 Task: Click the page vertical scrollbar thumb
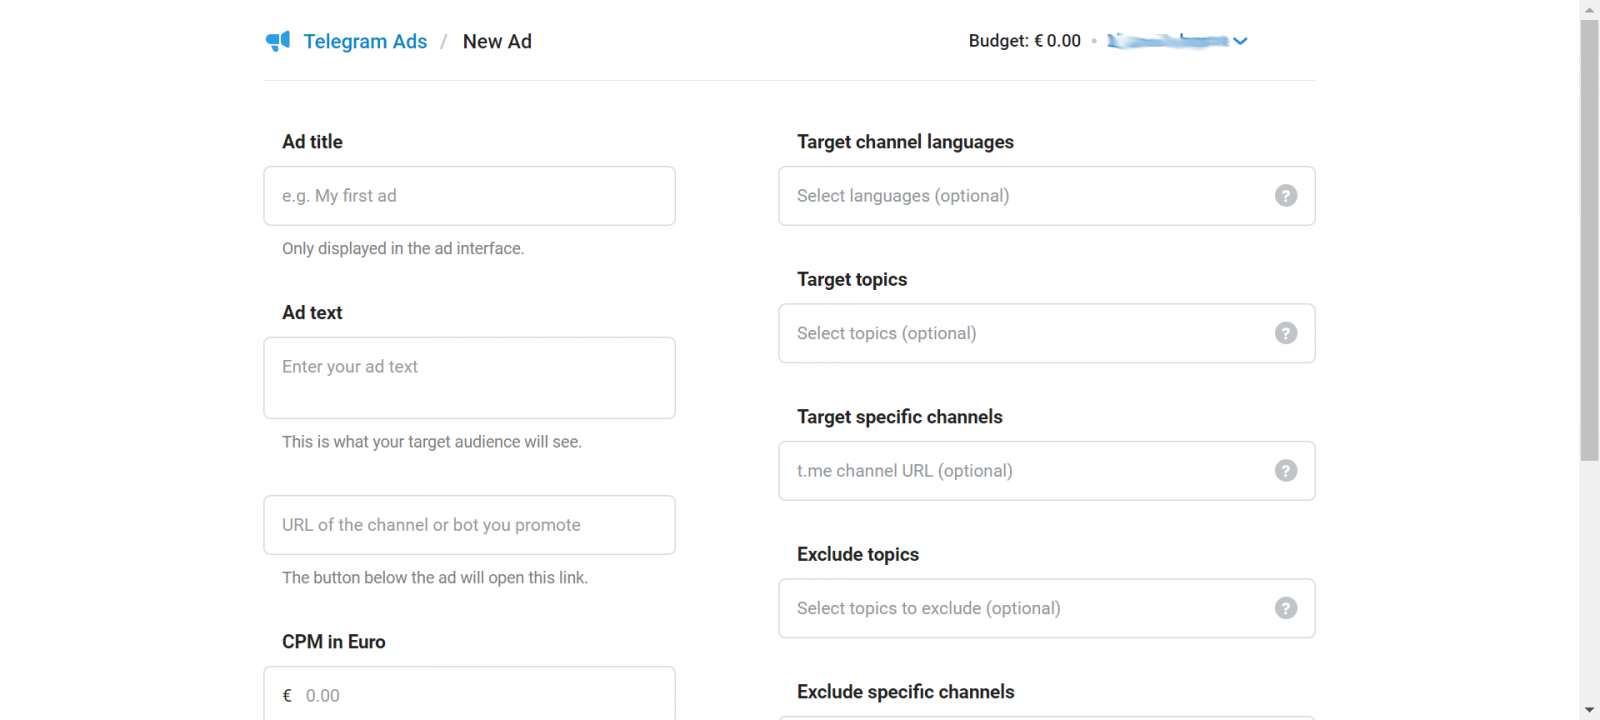(x=1589, y=240)
